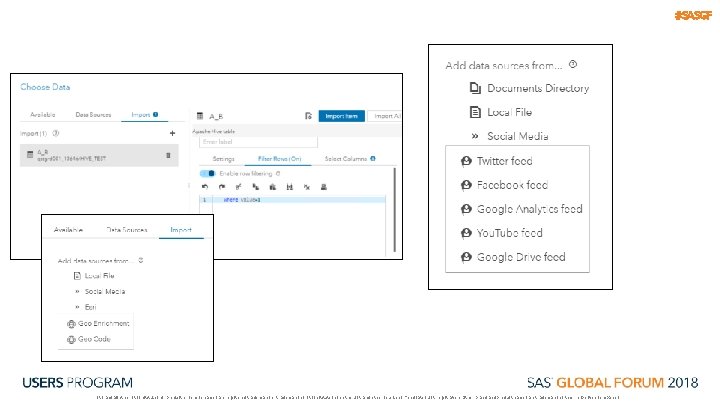Open Import tab in Esri inset panel
This screenshot has width=720, height=405.
[181, 230]
